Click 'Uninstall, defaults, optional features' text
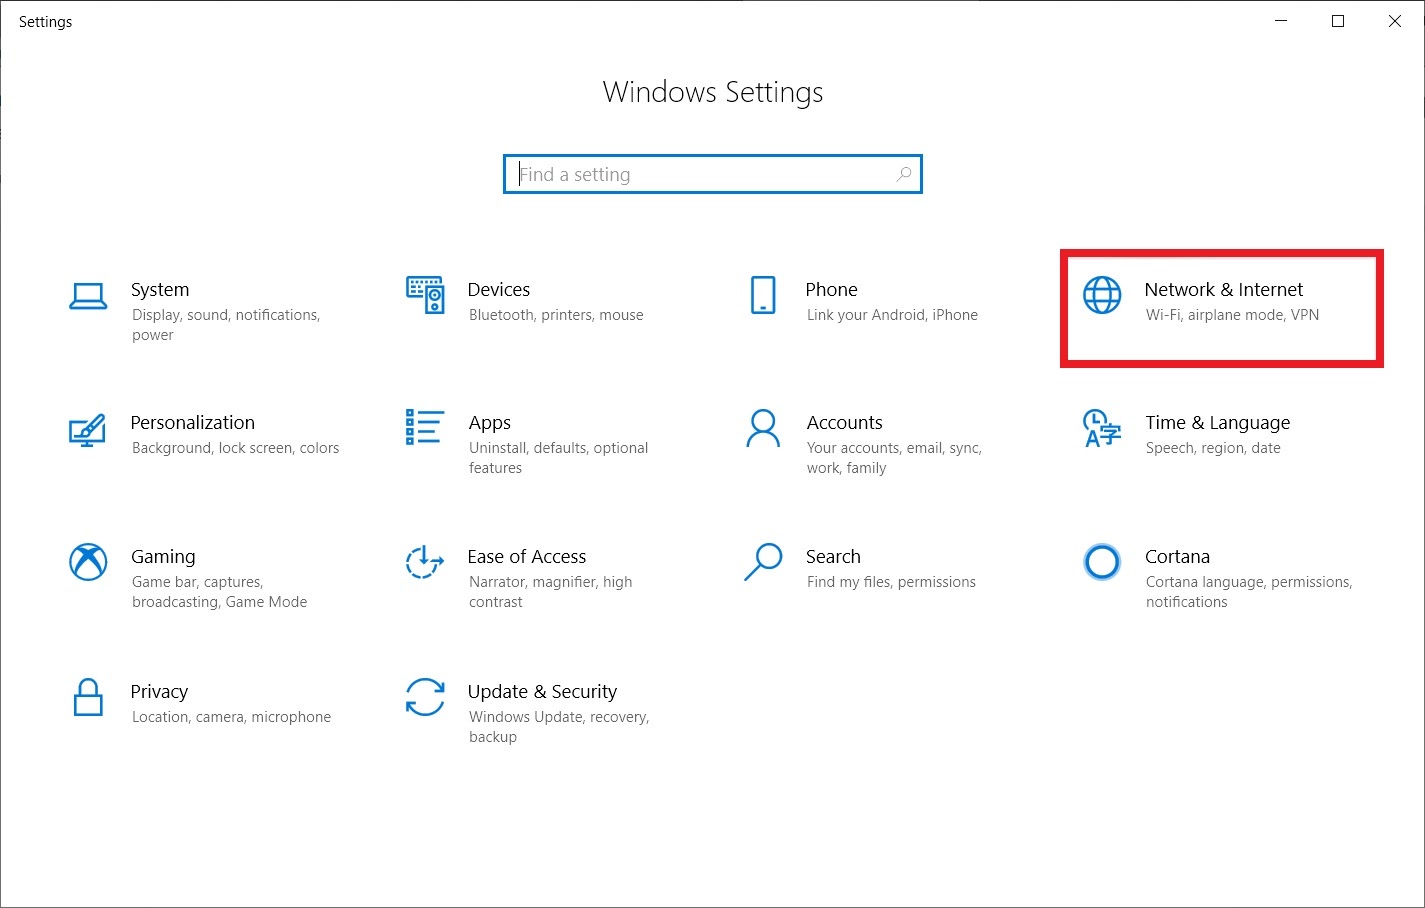The height and width of the screenshot is (908, 1425). pyautogui.click(x=558, y=458)
